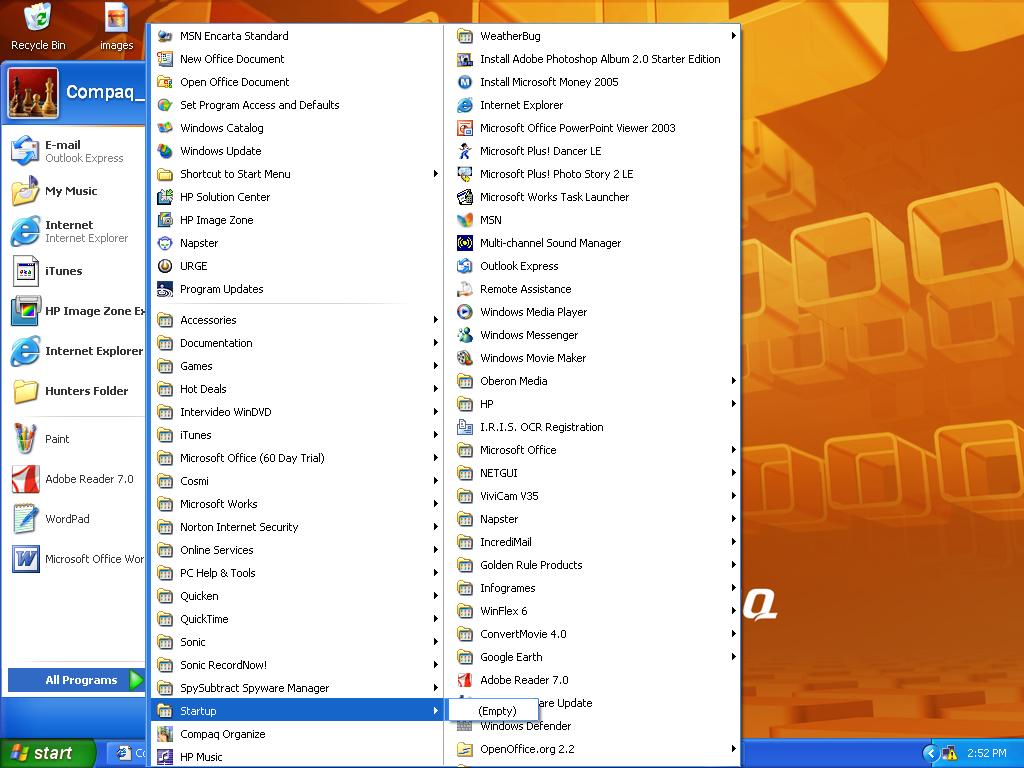The width and height of the screenshot is (1024, 768).
Task: Click the Microsoft Plus! Dancer LE icon
Action: tap(465, 151)
